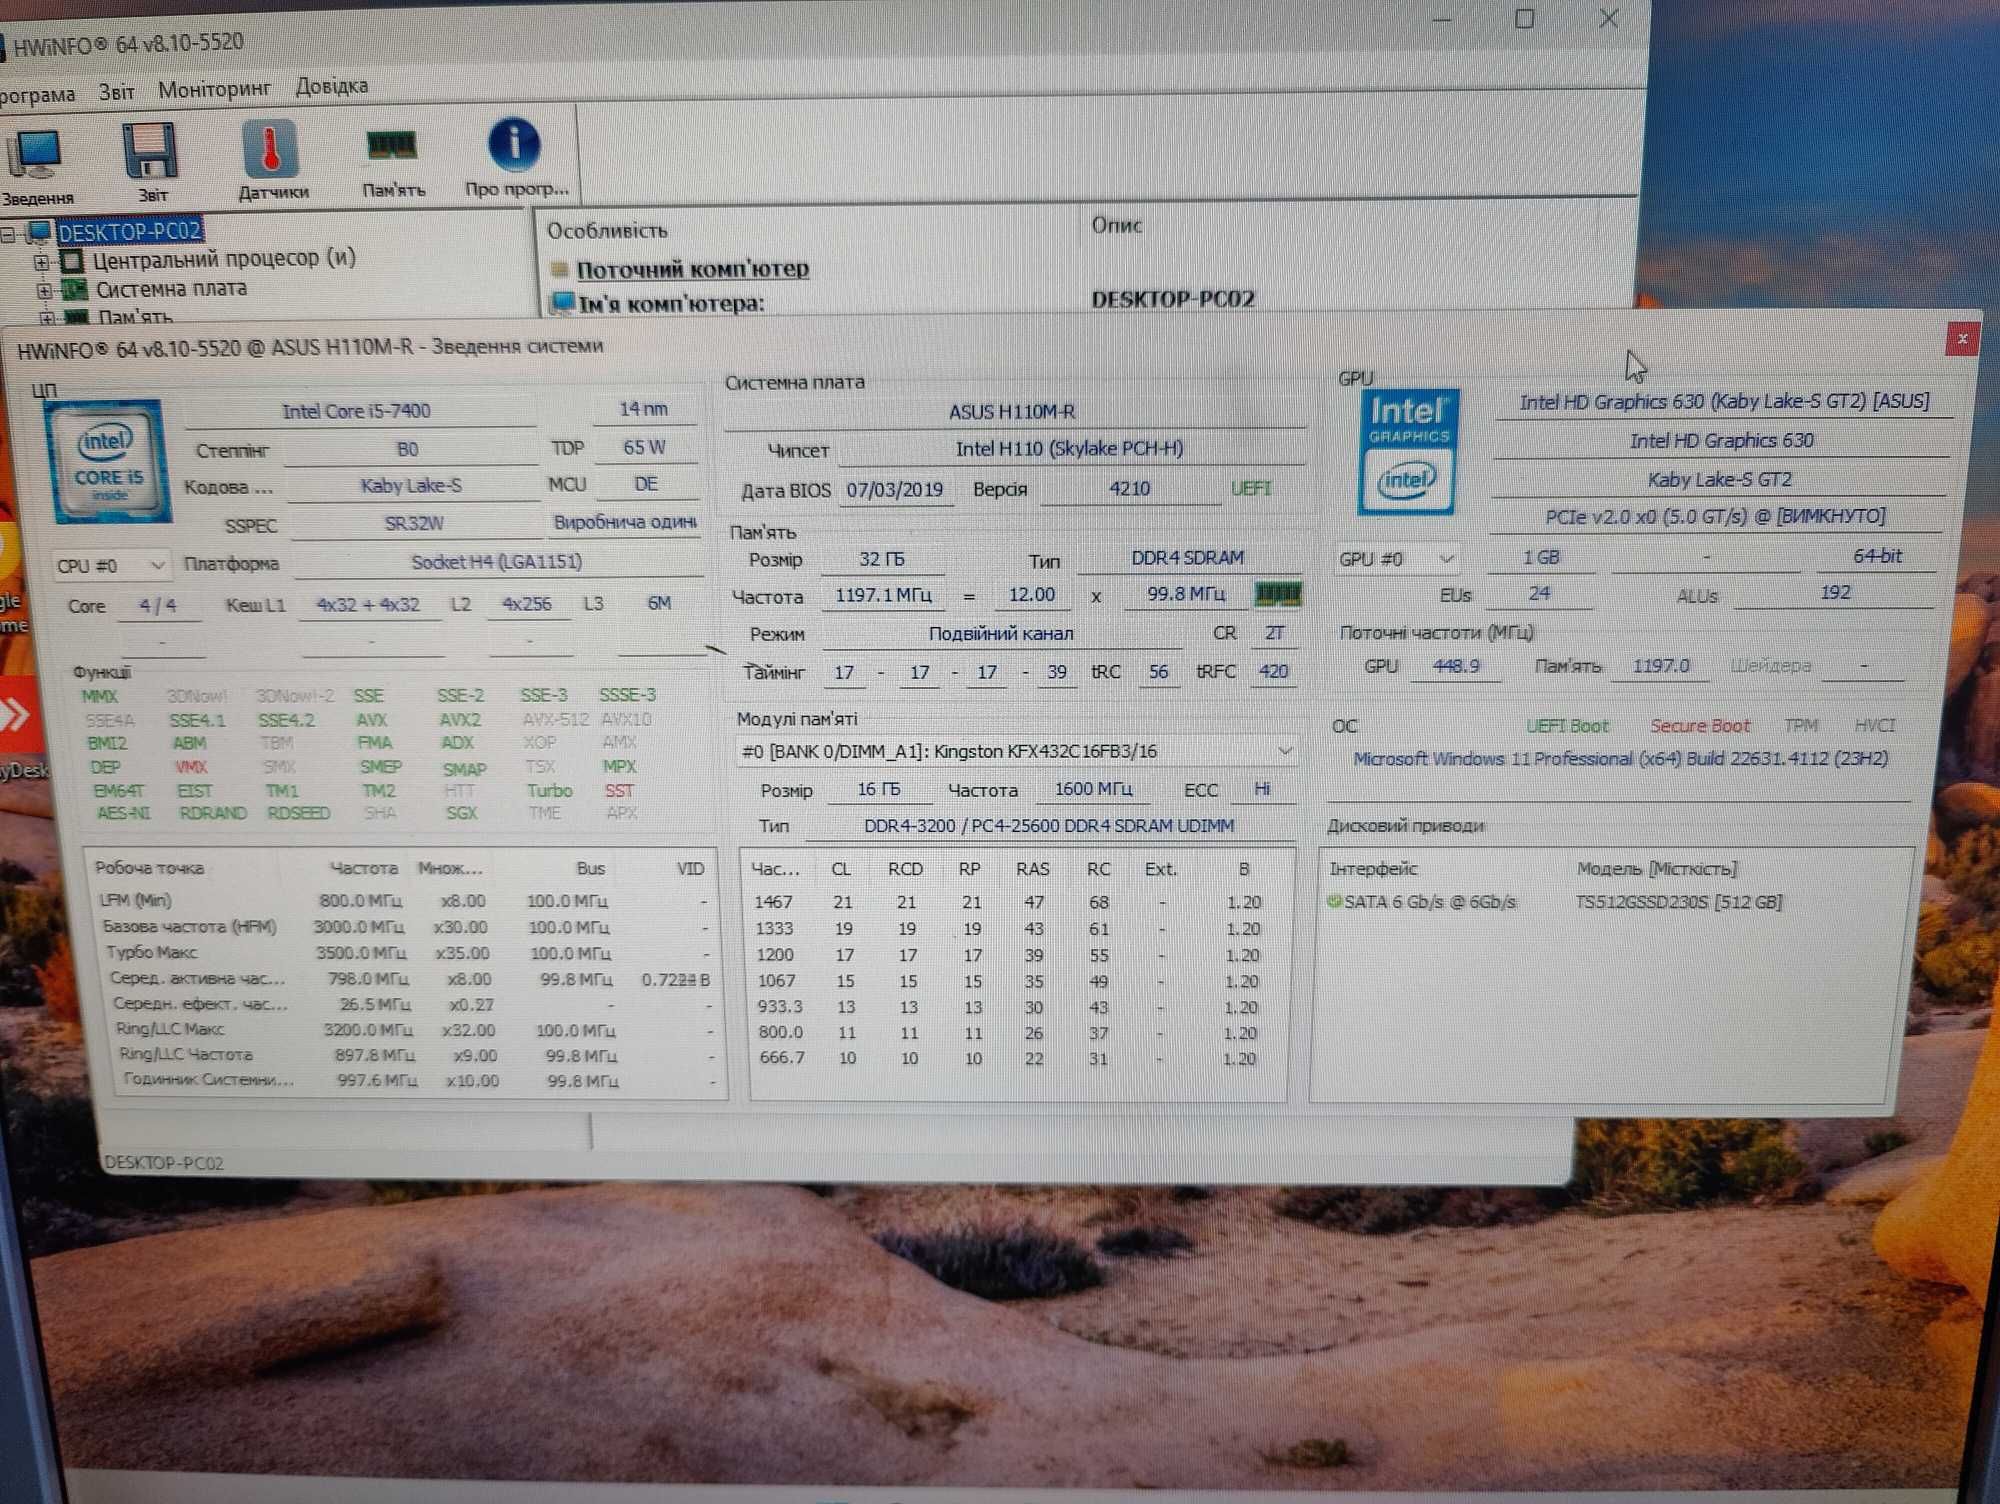2000x1504 pixels.
Task: Click Подвійний канал mode value
Action: click(x=1001, y=634)
